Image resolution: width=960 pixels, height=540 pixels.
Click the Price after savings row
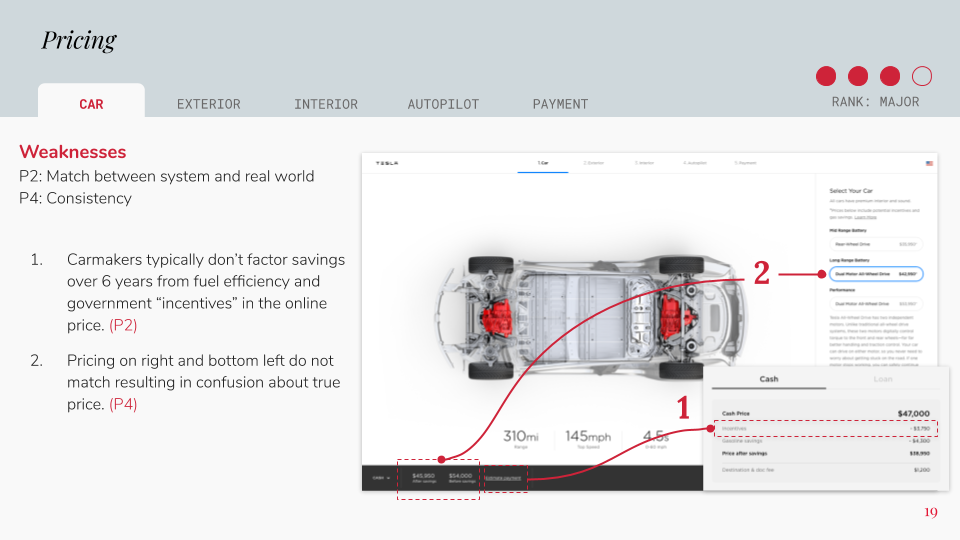825,454
